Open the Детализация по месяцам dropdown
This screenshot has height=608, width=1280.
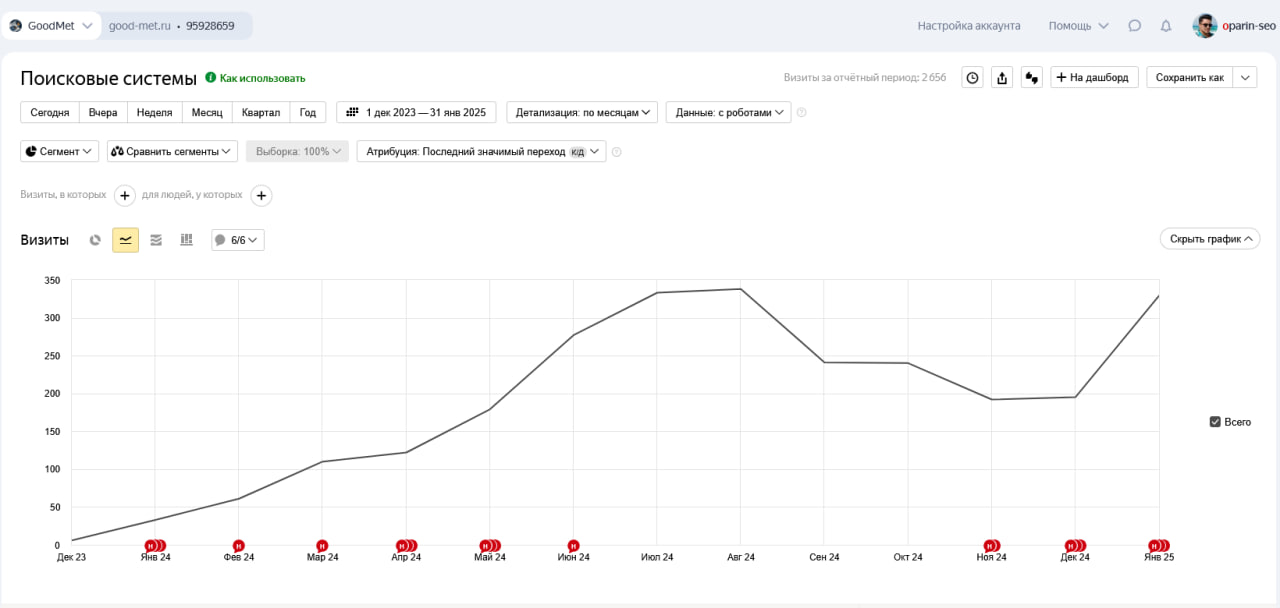click(x=581, y=112)
